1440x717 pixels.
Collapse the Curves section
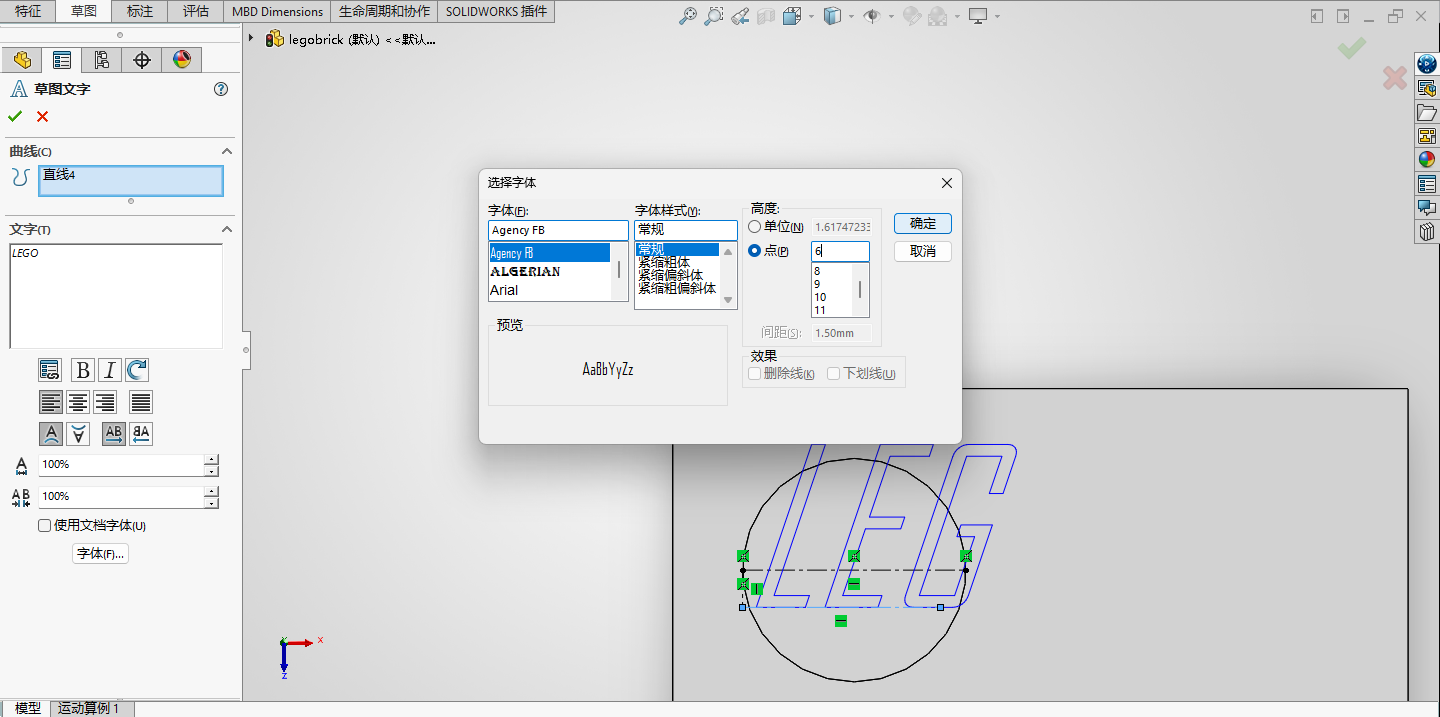tap(227, 151)
